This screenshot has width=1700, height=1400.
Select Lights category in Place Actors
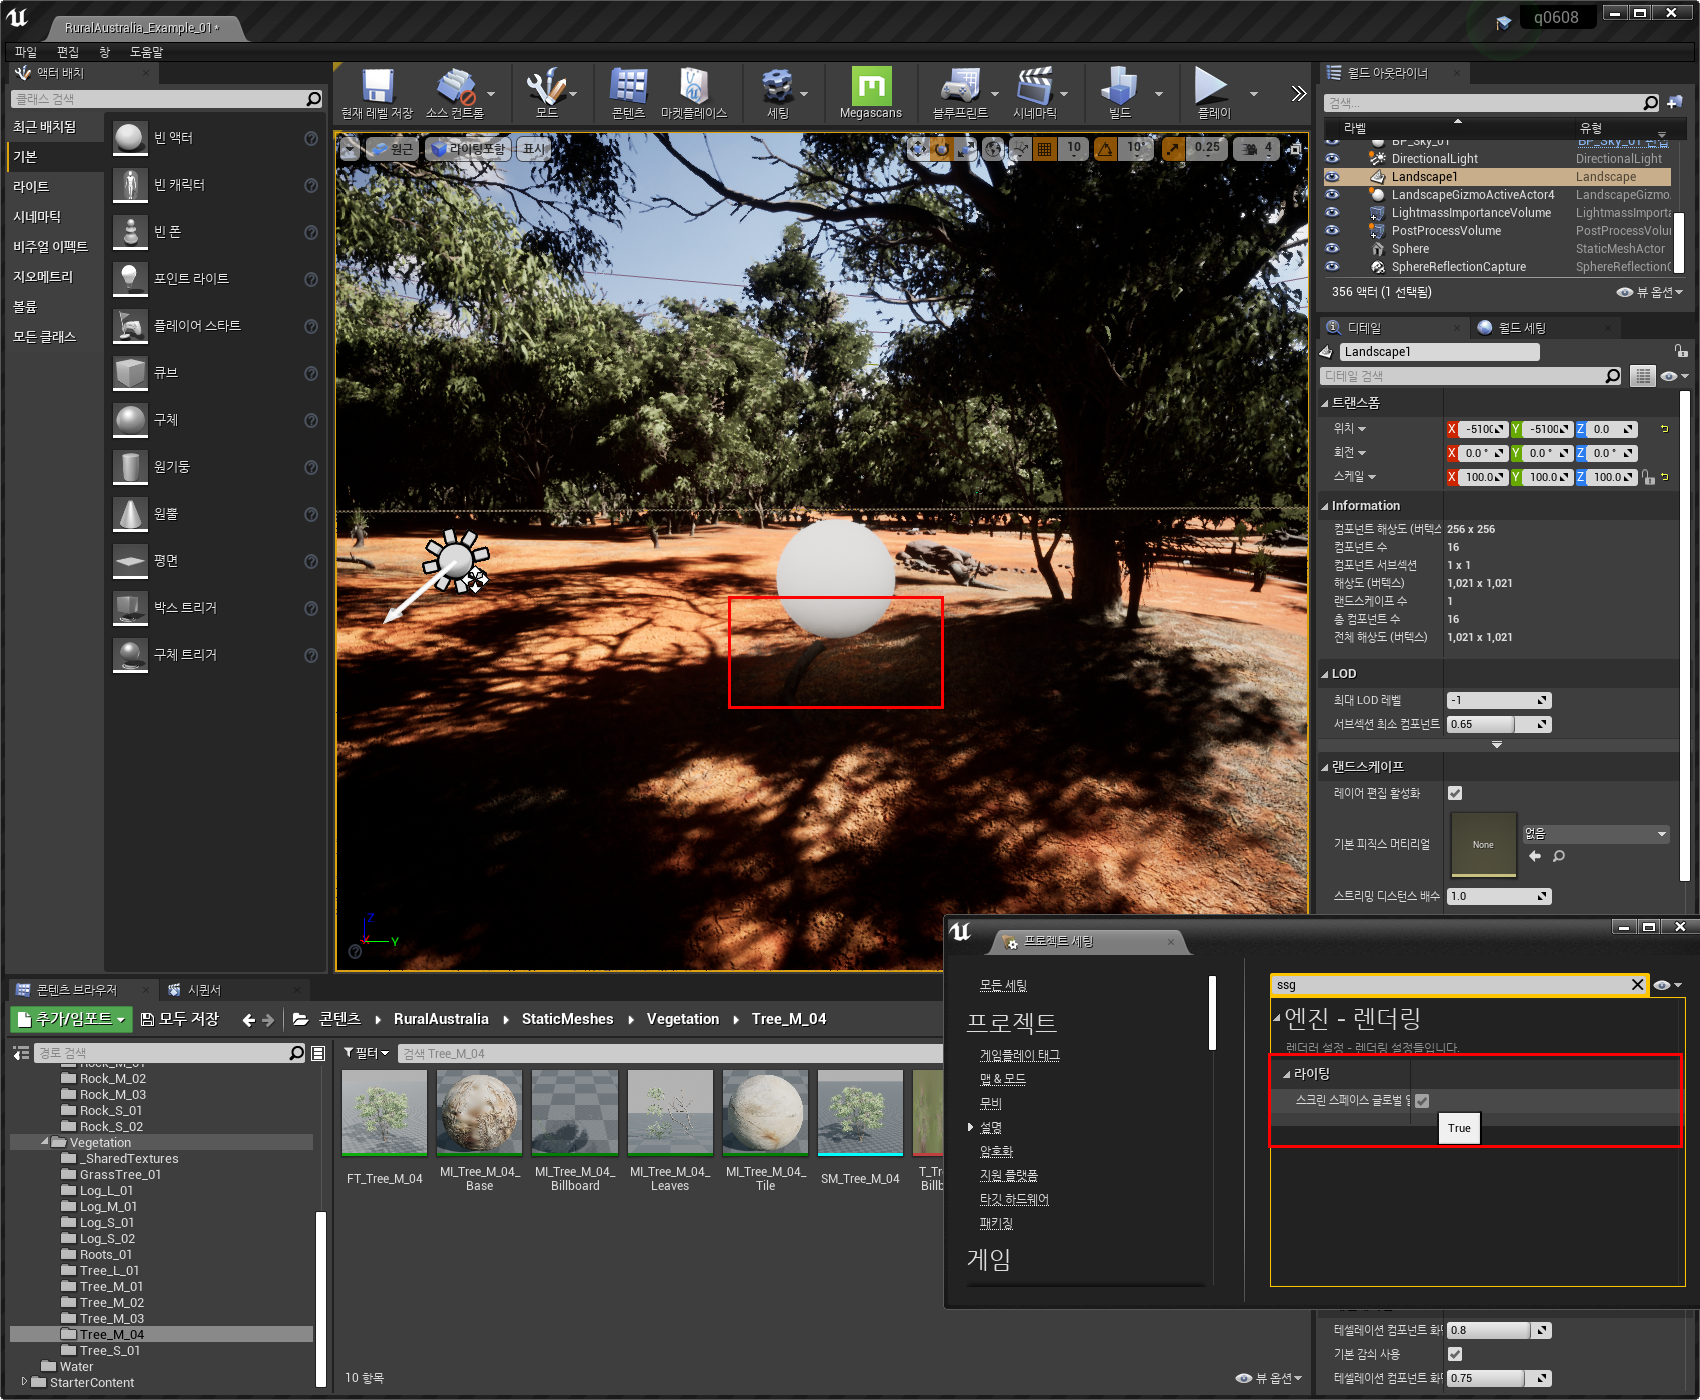point(31,187)
